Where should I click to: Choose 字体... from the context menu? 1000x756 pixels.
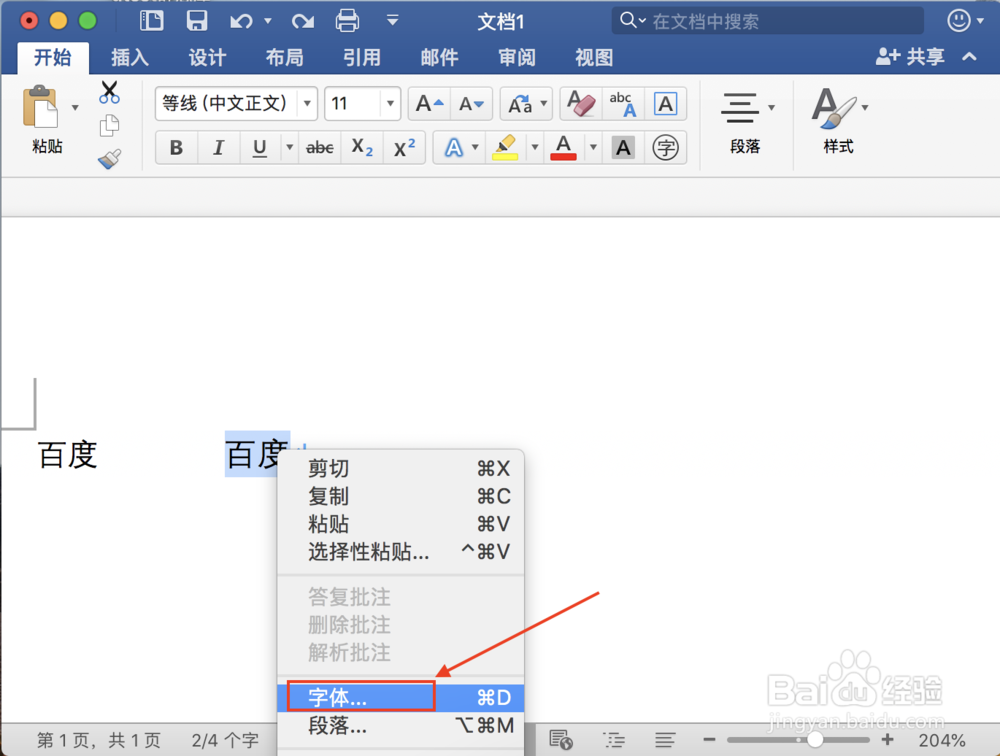340,697
